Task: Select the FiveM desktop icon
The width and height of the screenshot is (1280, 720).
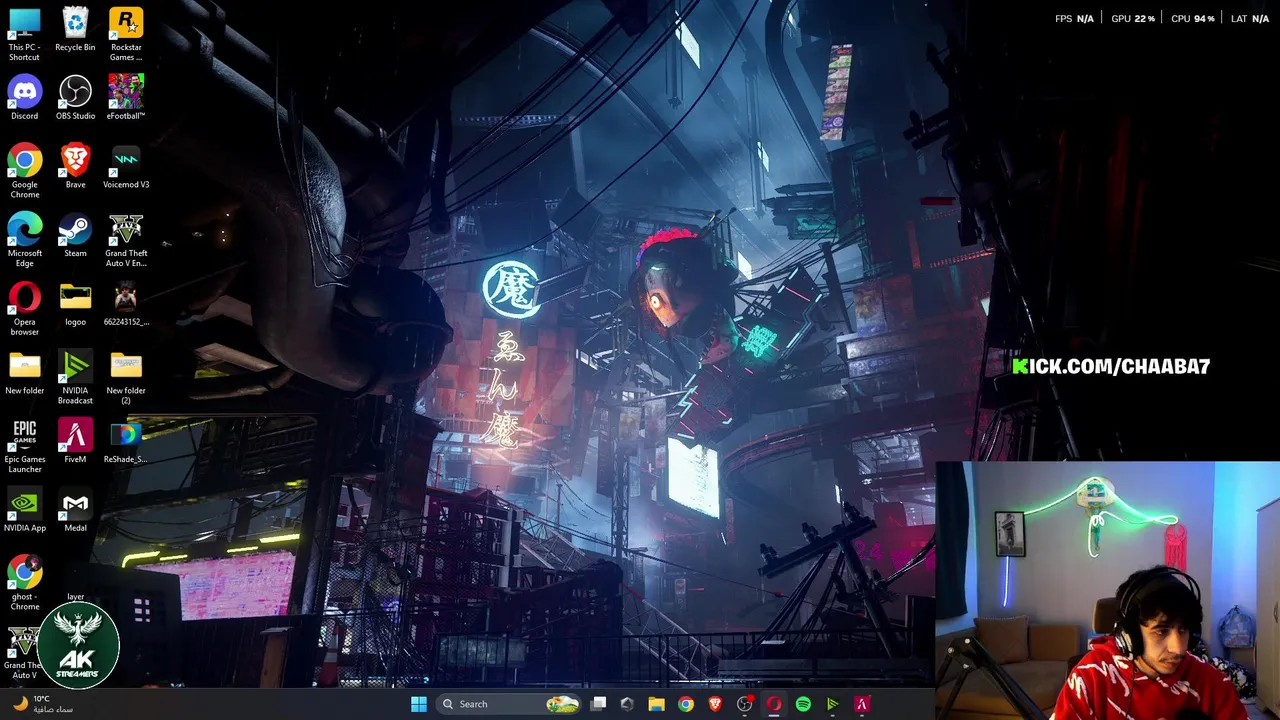Action: point(75,441)
